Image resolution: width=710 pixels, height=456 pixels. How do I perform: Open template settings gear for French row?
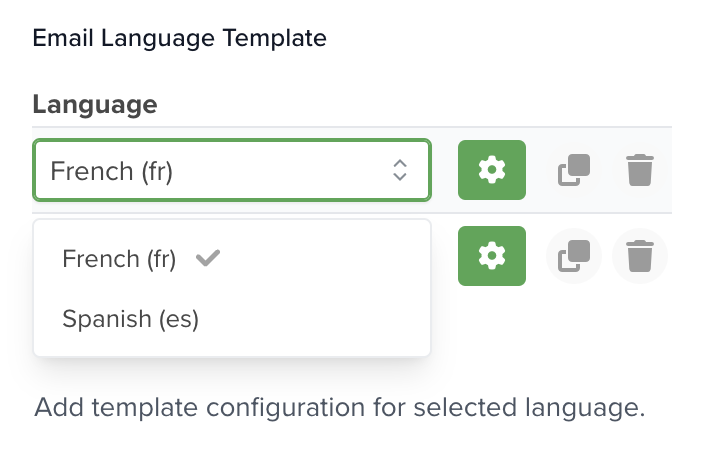tap(492, 170)
